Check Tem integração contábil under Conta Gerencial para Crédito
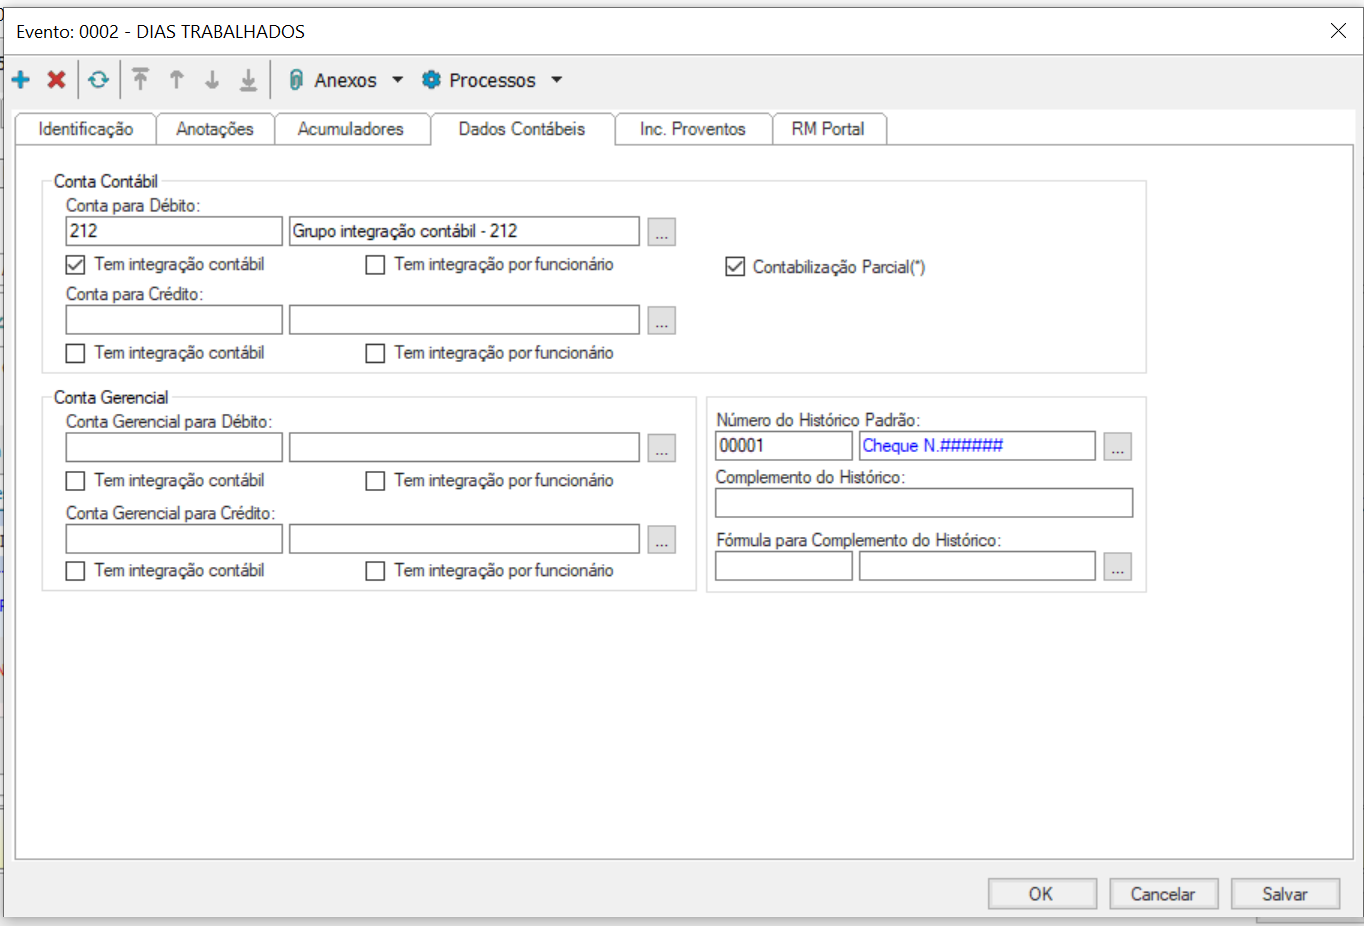This screenshot has width=1364, height=926. (75, 571)
